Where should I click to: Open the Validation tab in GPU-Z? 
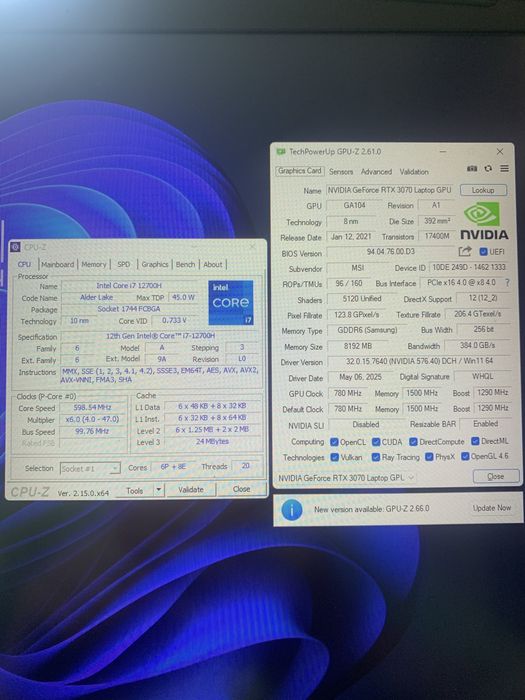(x=414, y=171)
